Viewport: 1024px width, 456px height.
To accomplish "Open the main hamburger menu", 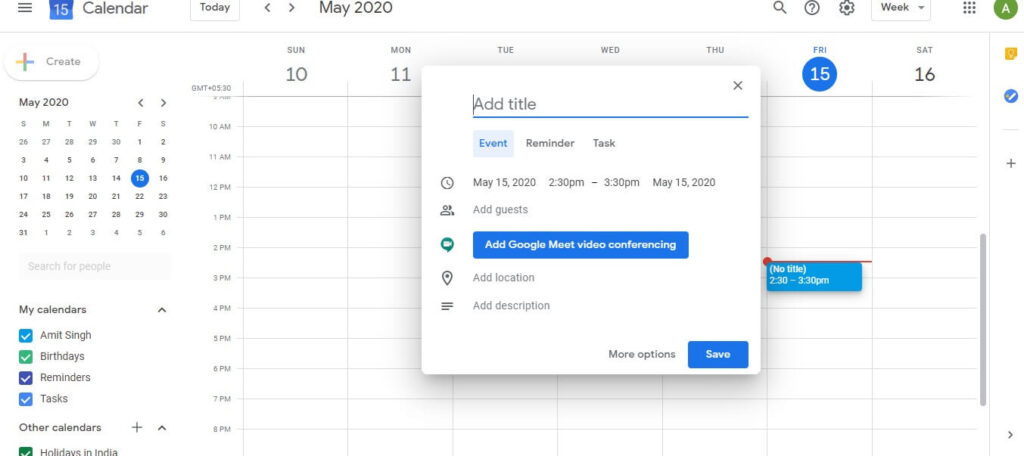I will (25, 8).
